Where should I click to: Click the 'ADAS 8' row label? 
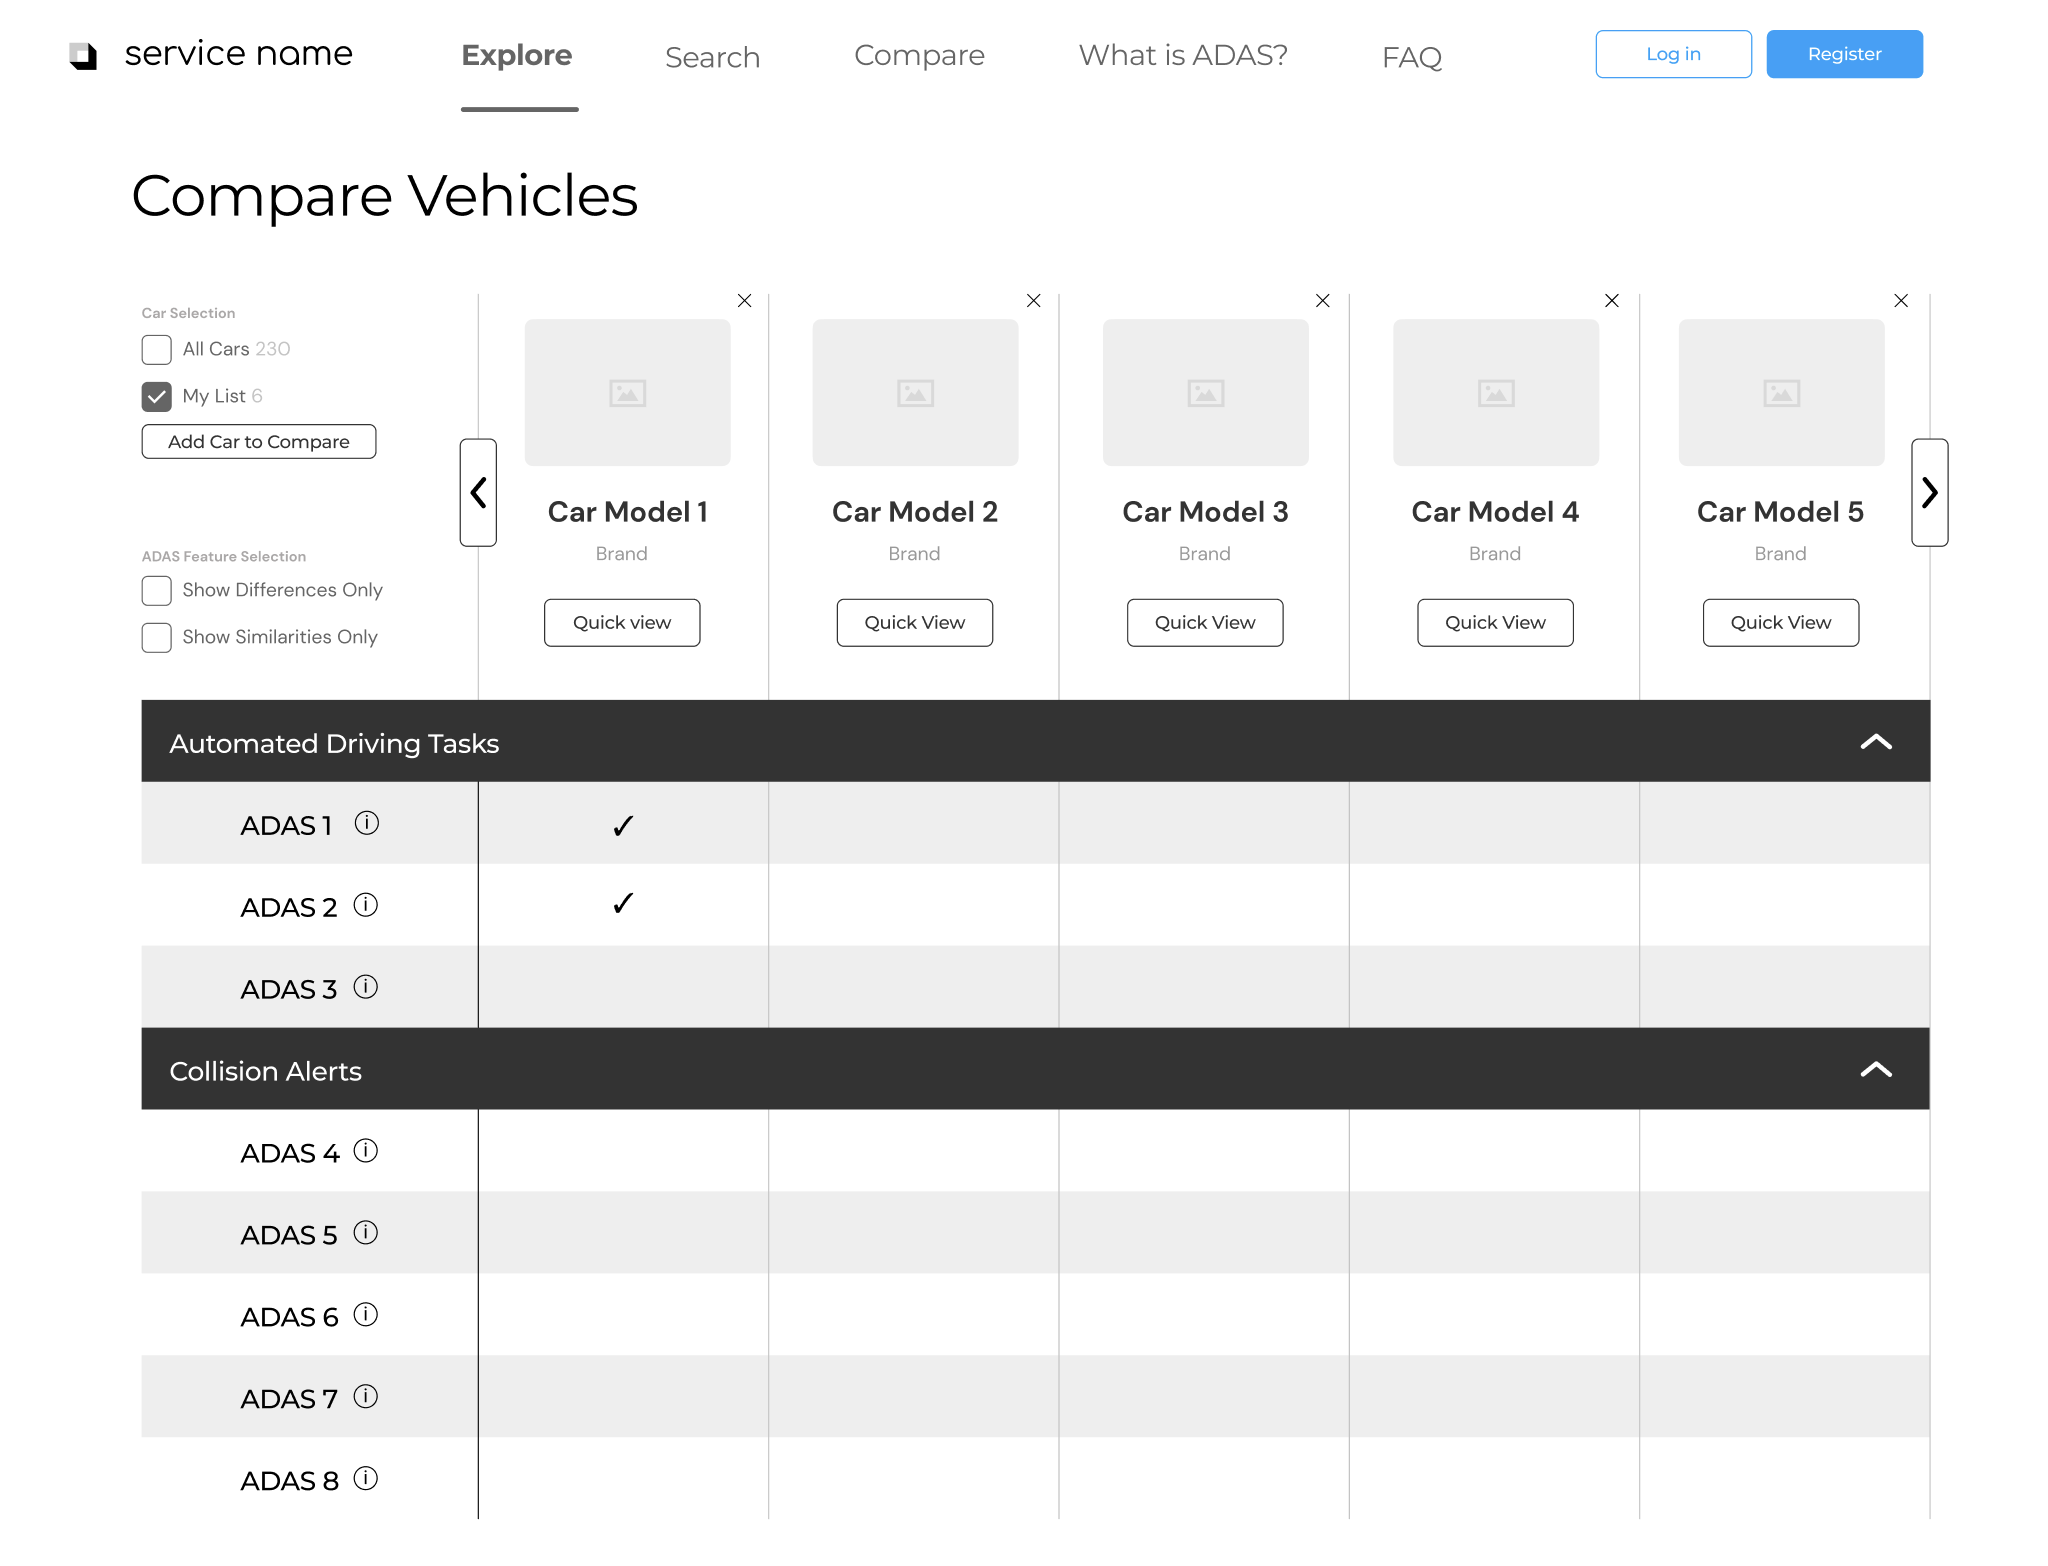[x=289, y=1482]
